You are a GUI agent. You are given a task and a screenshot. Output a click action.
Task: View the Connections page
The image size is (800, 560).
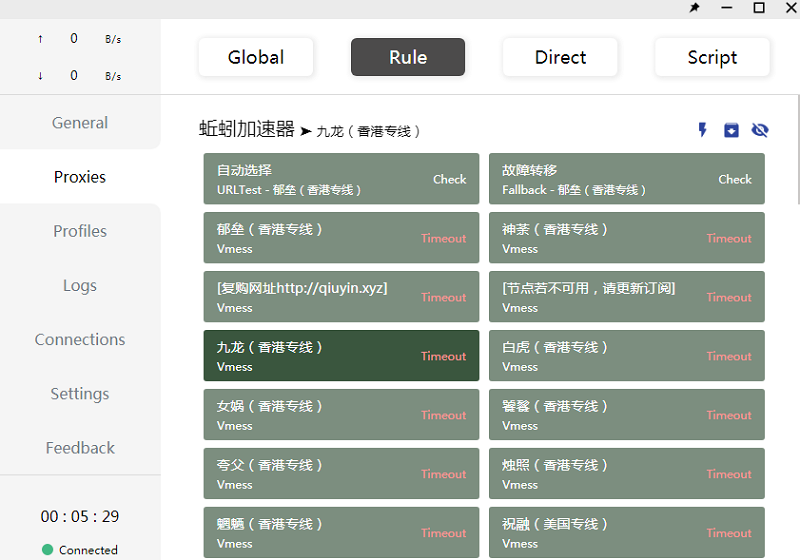[80, 339]
